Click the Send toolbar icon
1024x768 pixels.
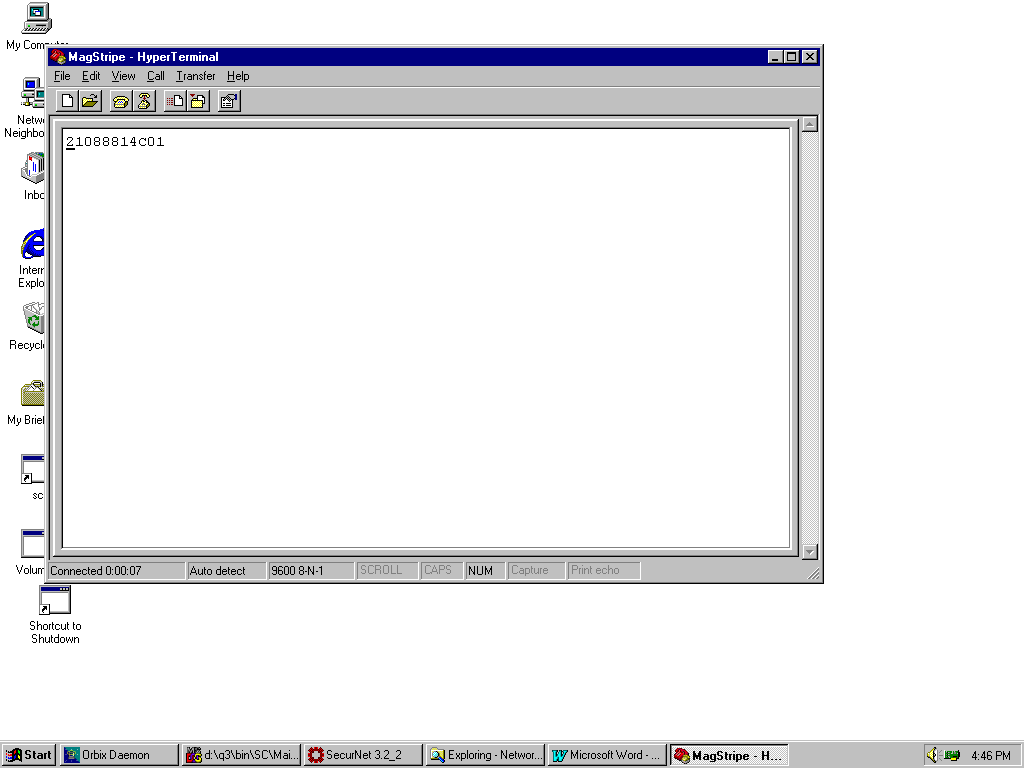point(175,101)
